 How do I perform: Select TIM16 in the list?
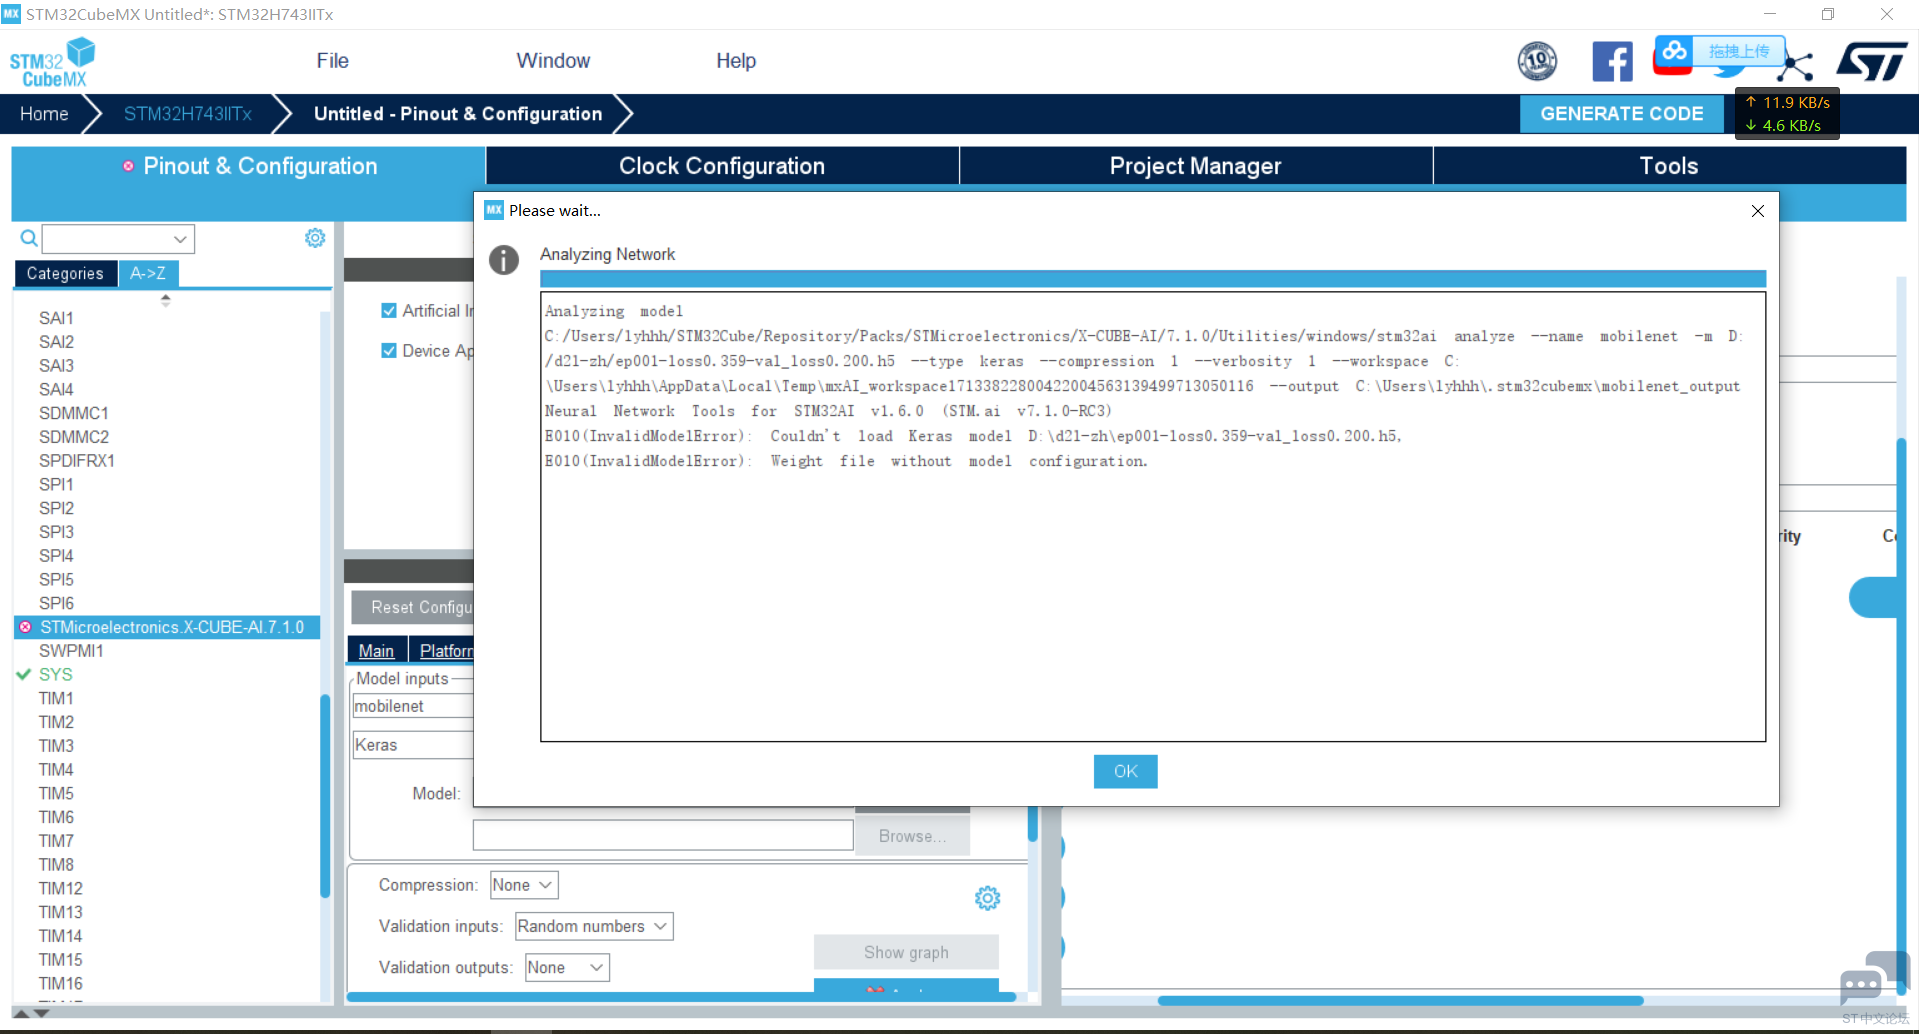click(x=60, y=983)
